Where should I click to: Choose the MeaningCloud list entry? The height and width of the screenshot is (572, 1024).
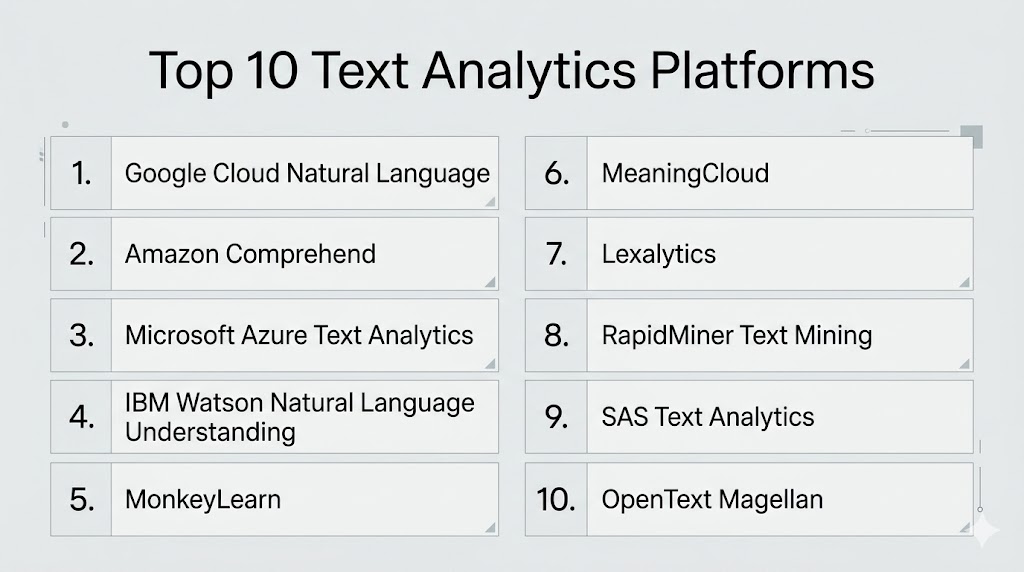(x=685, y=173)
